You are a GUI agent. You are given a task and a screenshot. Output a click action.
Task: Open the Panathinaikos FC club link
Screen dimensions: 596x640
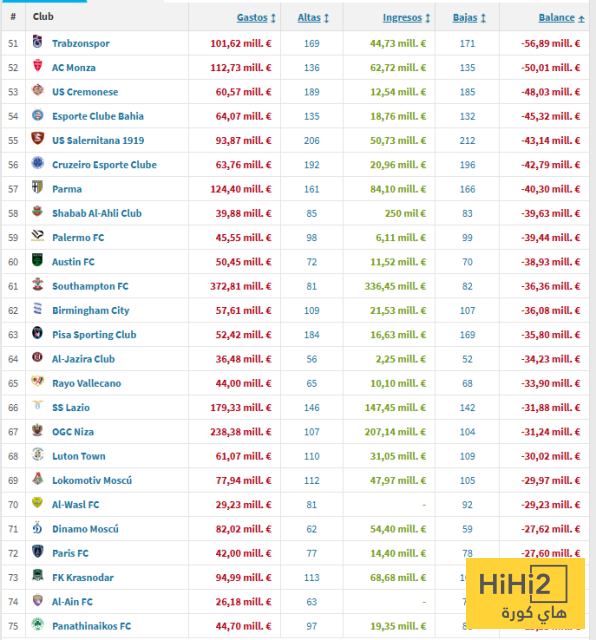pyautogui.click(x=92, y=626)
